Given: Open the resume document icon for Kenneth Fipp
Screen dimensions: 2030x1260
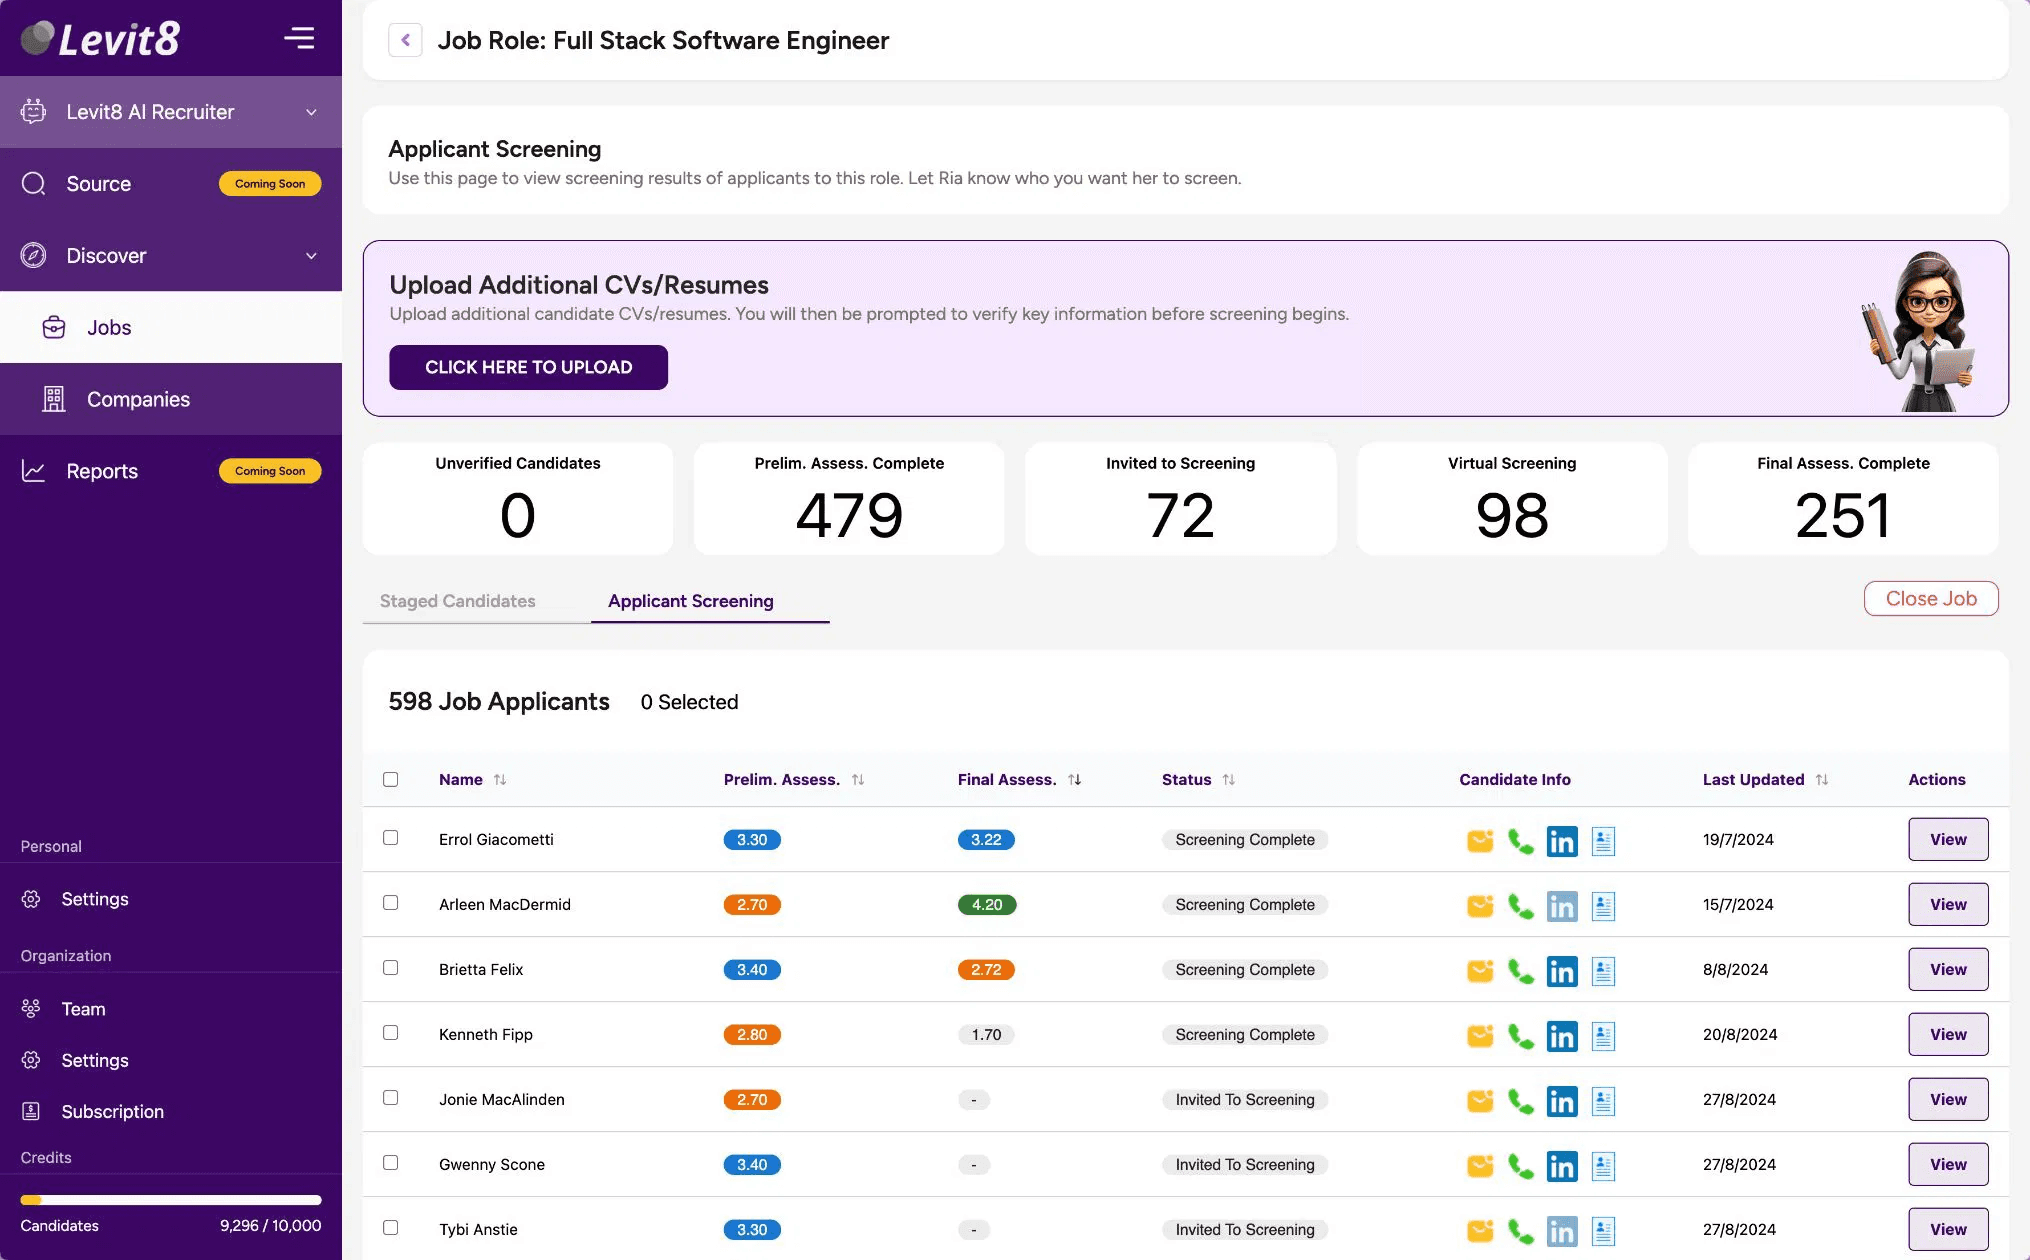Looking at the screenshot, I should click(1603, 1036).
